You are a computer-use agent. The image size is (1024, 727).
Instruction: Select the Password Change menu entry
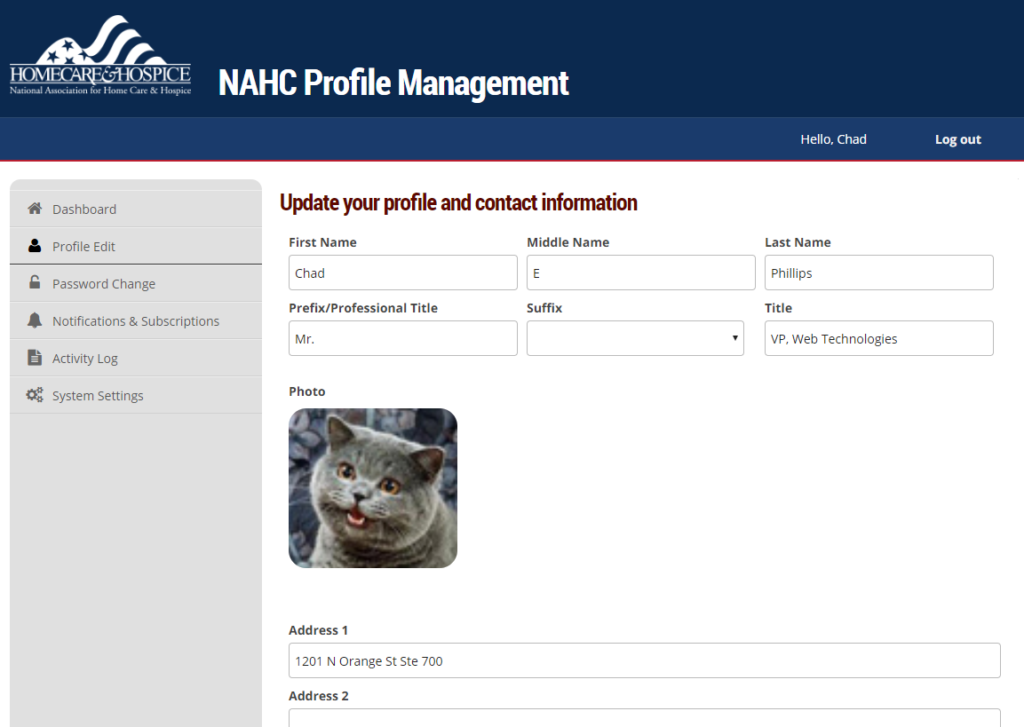[104, 284]
